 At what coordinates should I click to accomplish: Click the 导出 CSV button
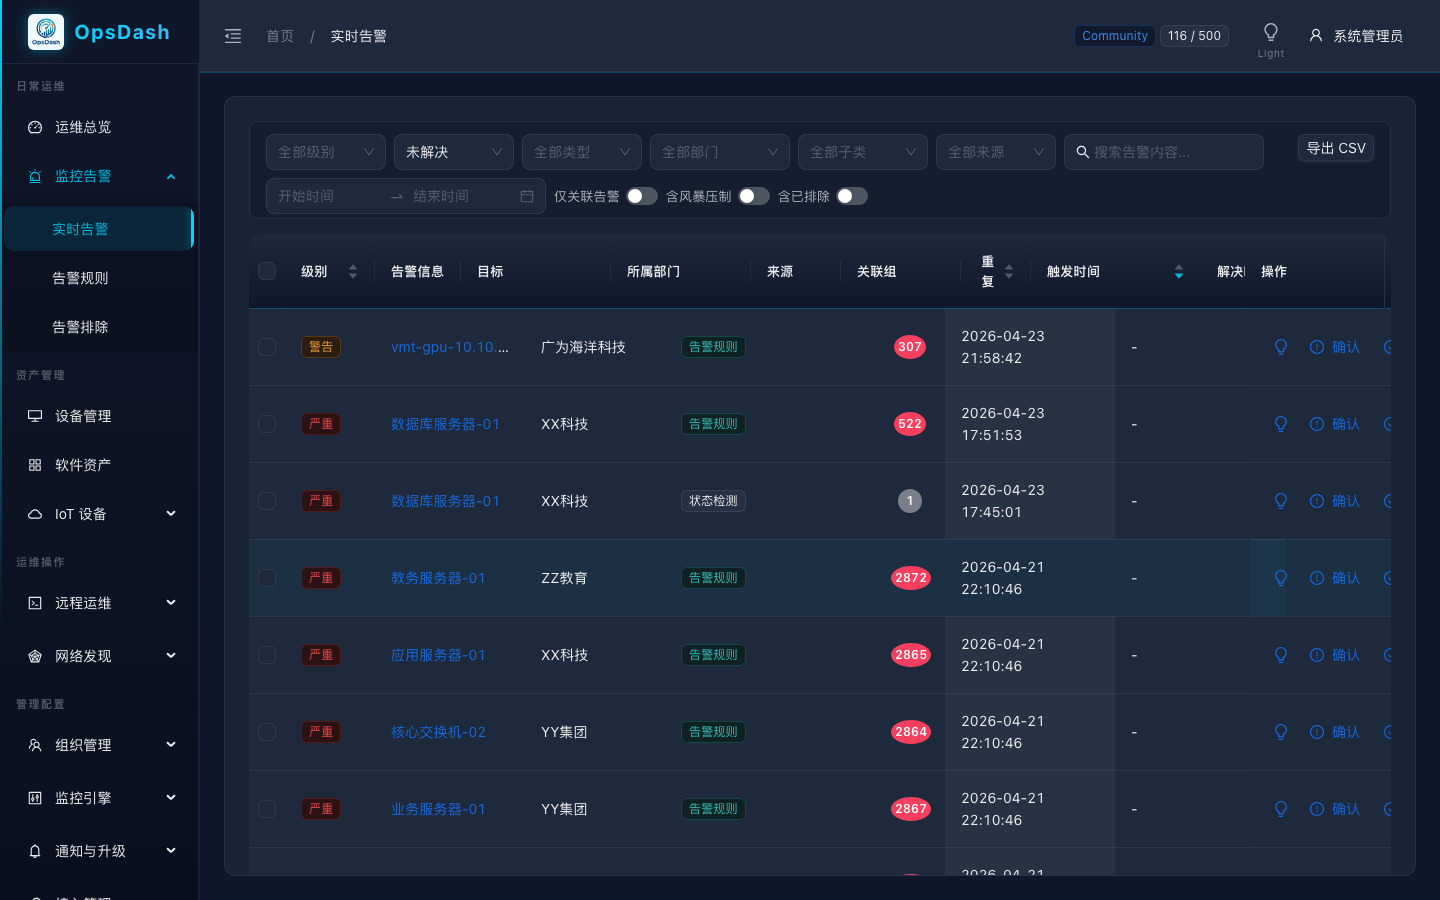(x=1336, y=148)
